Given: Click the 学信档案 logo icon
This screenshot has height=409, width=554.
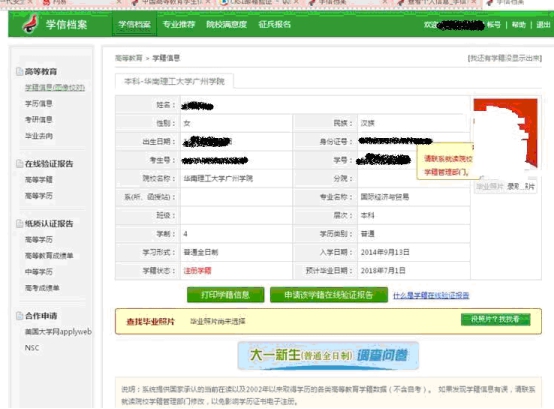Looking at the screenshot, I should click(x=30, y=24).
